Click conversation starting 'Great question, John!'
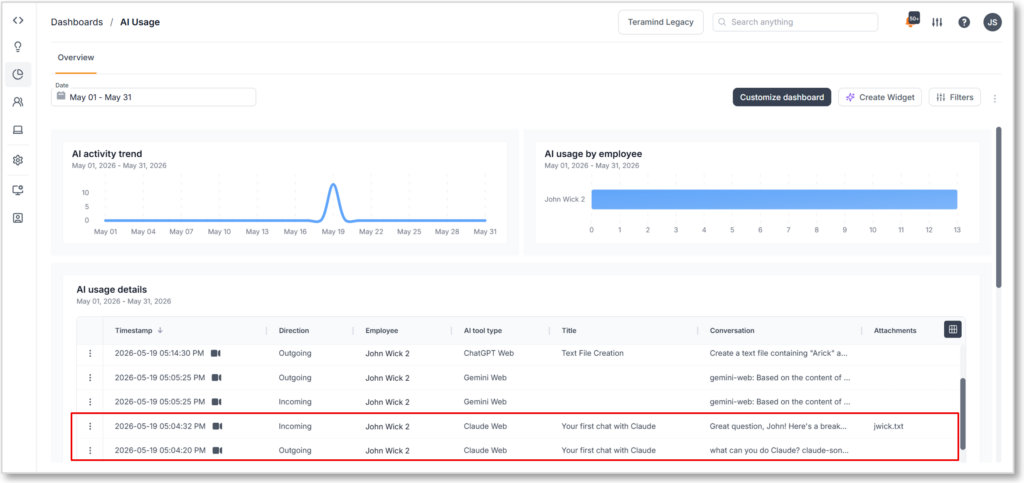1024x483 pixels. pyautogui.click(x=778, y=426)
